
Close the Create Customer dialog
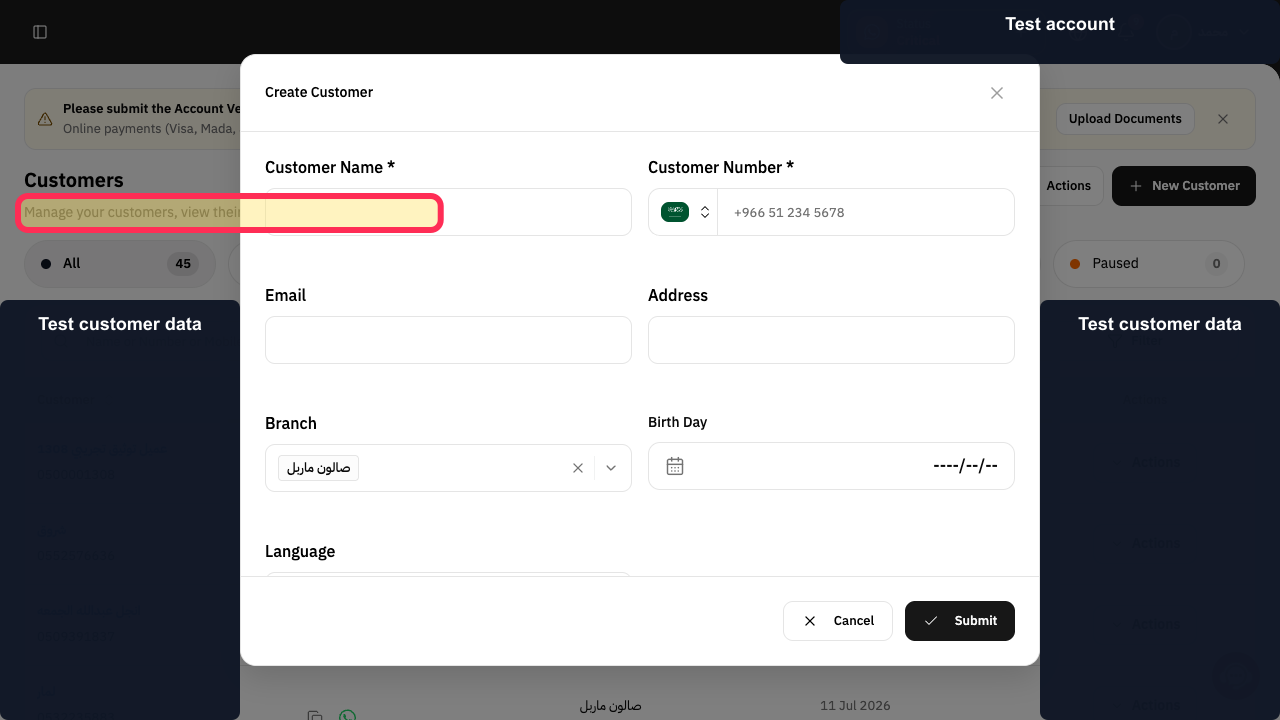point(997,93)
